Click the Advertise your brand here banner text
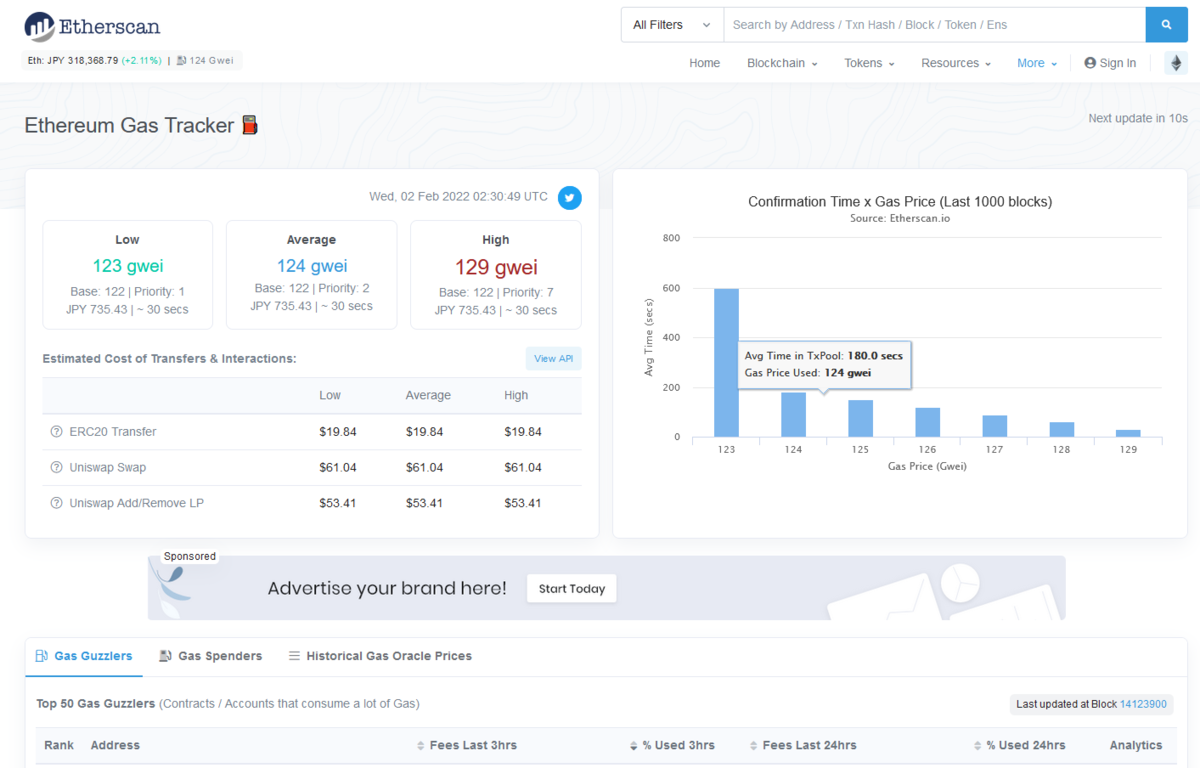This screenshot has height=768, width=1200. click(387, 589)
